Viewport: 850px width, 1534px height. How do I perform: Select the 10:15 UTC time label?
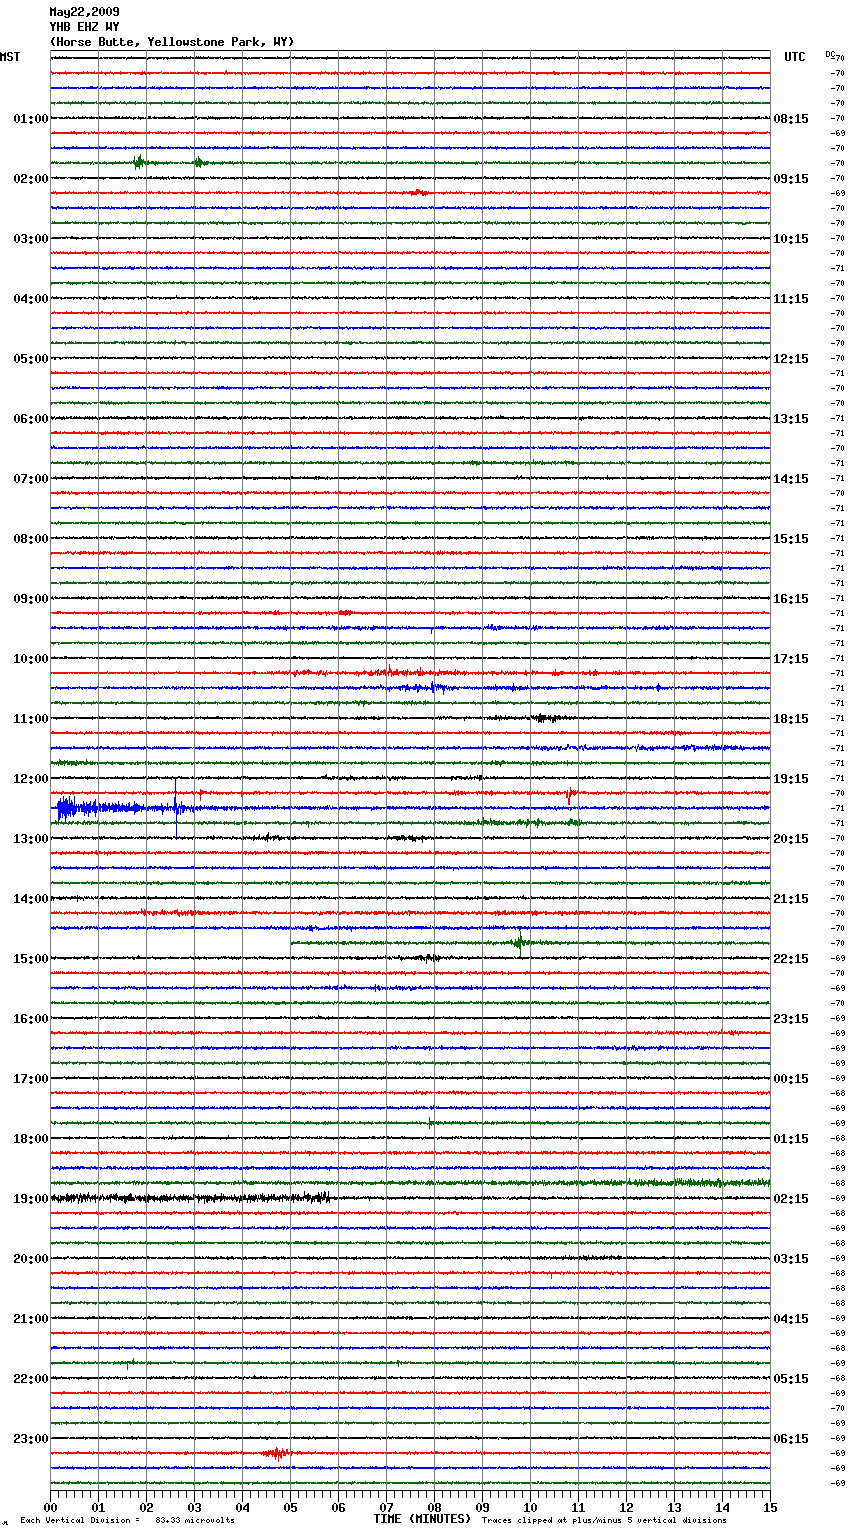[x=791, y=239]
